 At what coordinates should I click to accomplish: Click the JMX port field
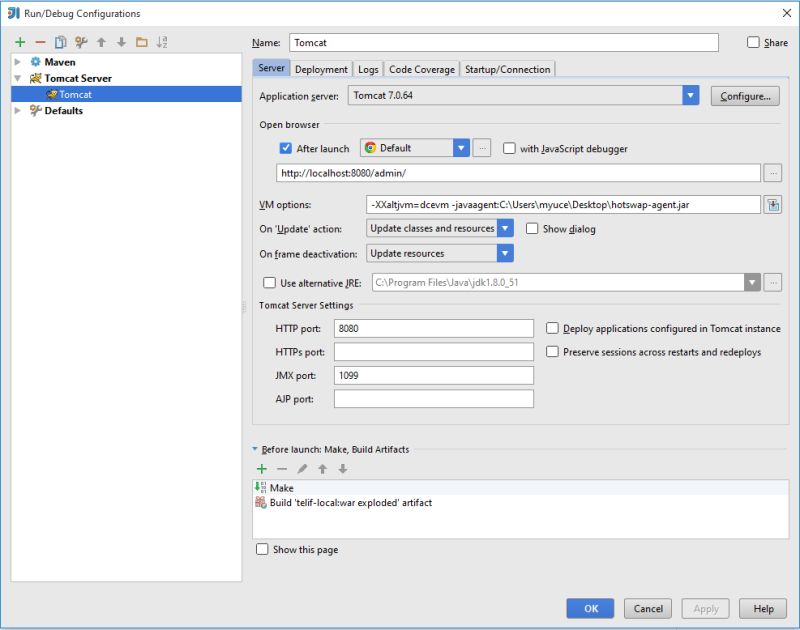pyautogui.click(x=434, y=375)
